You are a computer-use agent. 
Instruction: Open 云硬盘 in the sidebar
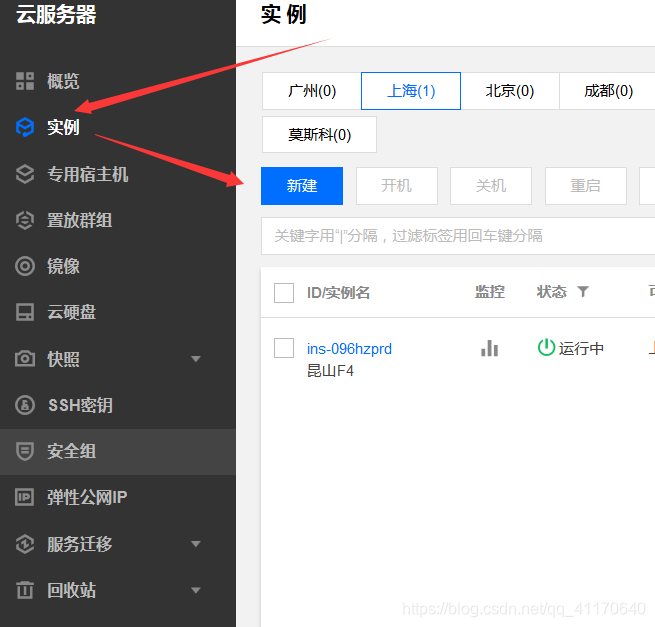tap(71, 312)
